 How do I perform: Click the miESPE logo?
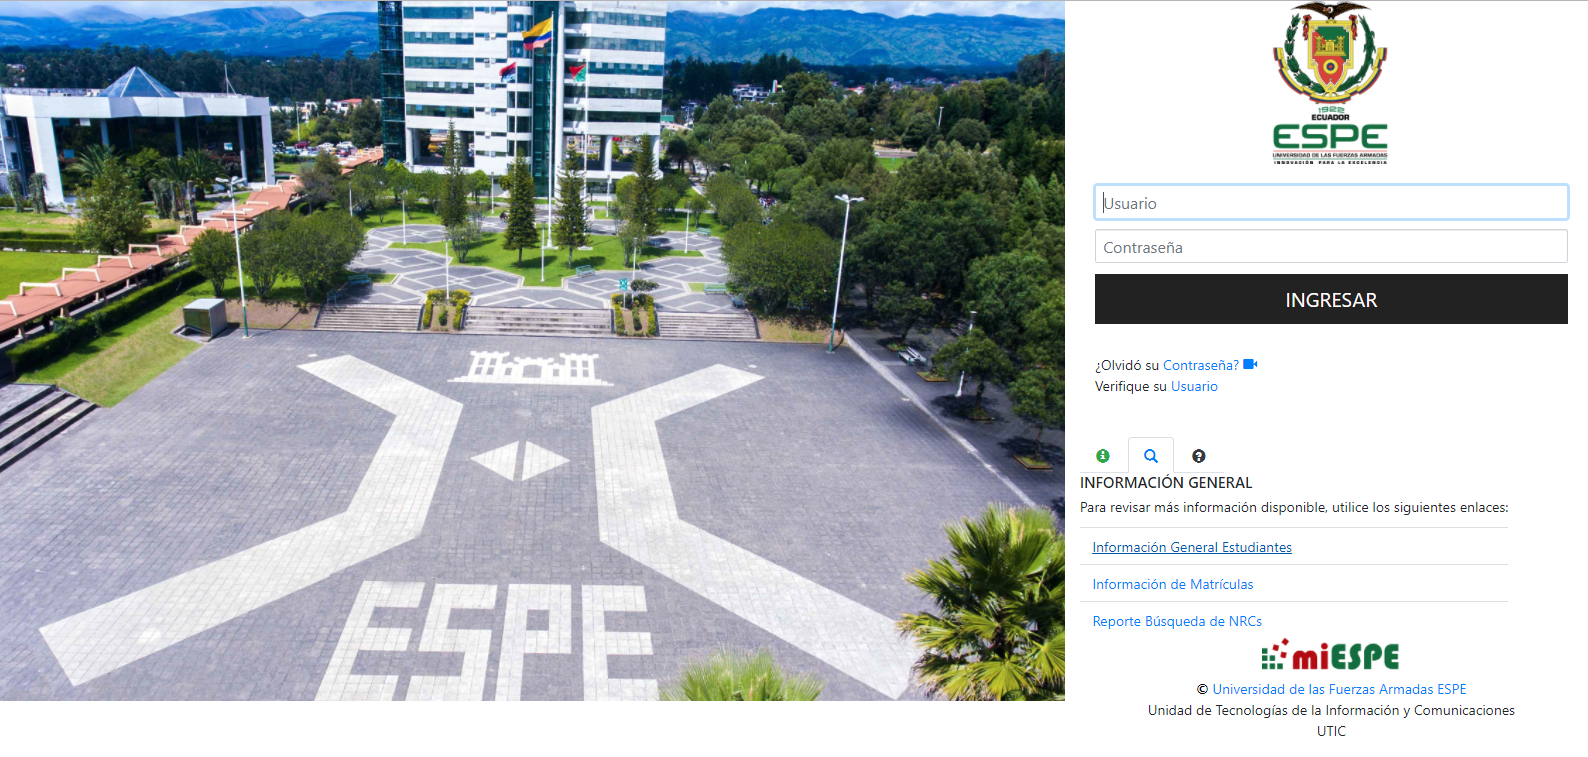pyautogui.click(x=1330, y=655)
